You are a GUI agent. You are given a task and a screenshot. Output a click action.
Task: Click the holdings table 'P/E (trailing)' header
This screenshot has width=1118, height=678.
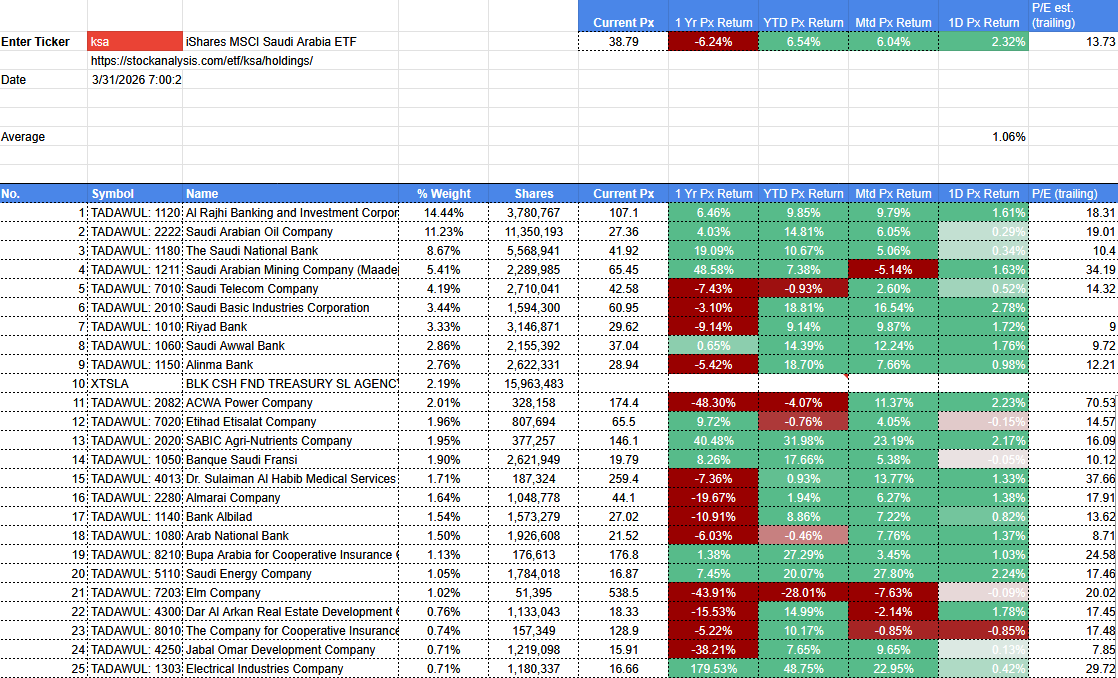[x=1073, y=193]
